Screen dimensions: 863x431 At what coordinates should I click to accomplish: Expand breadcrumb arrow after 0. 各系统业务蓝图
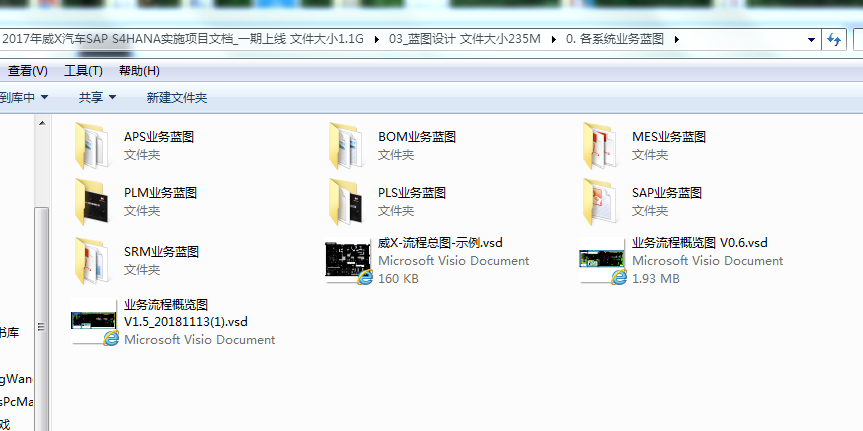[677, 39]
